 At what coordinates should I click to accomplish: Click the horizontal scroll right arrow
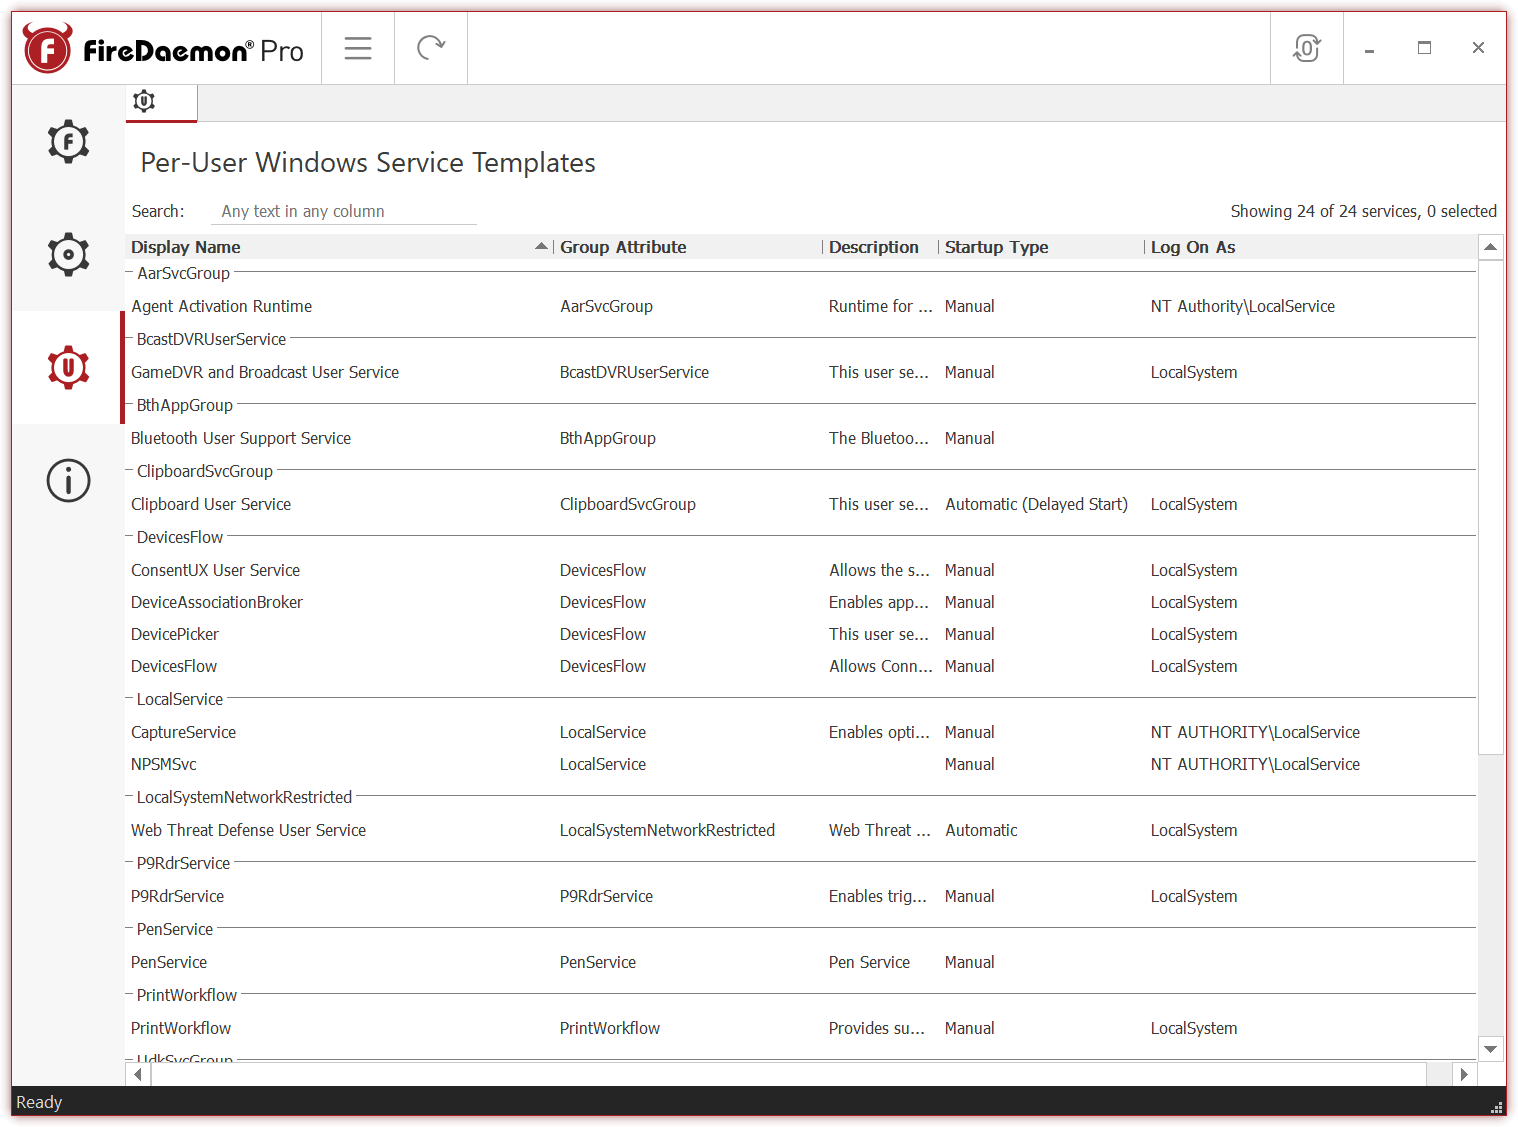coord(1464,1074)
